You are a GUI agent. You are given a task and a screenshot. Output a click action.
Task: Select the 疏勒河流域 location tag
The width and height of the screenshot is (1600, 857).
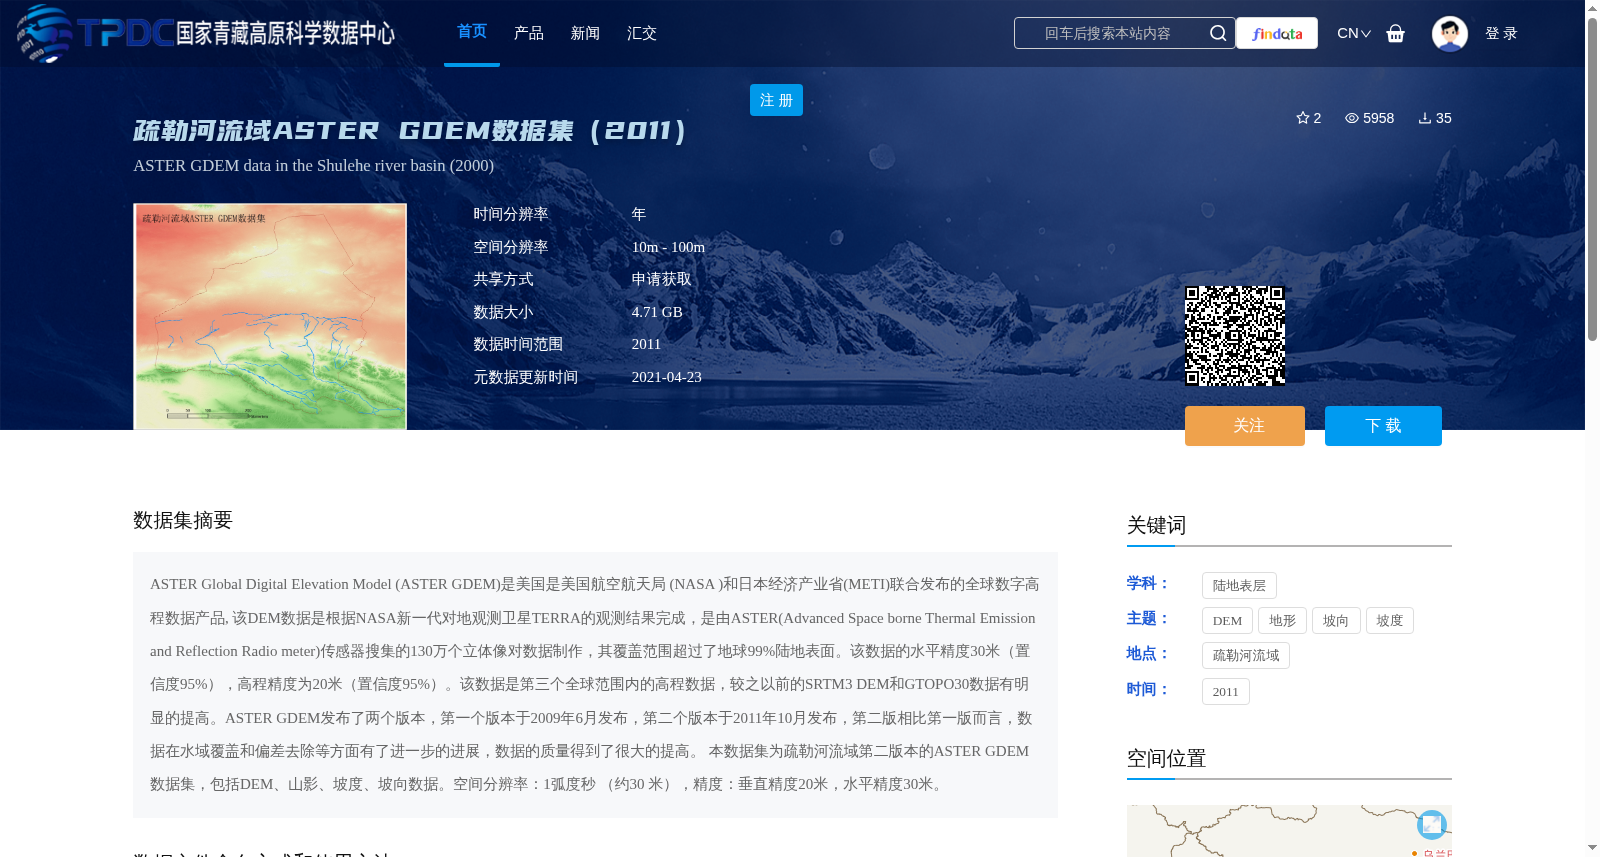pos(1246,656)
